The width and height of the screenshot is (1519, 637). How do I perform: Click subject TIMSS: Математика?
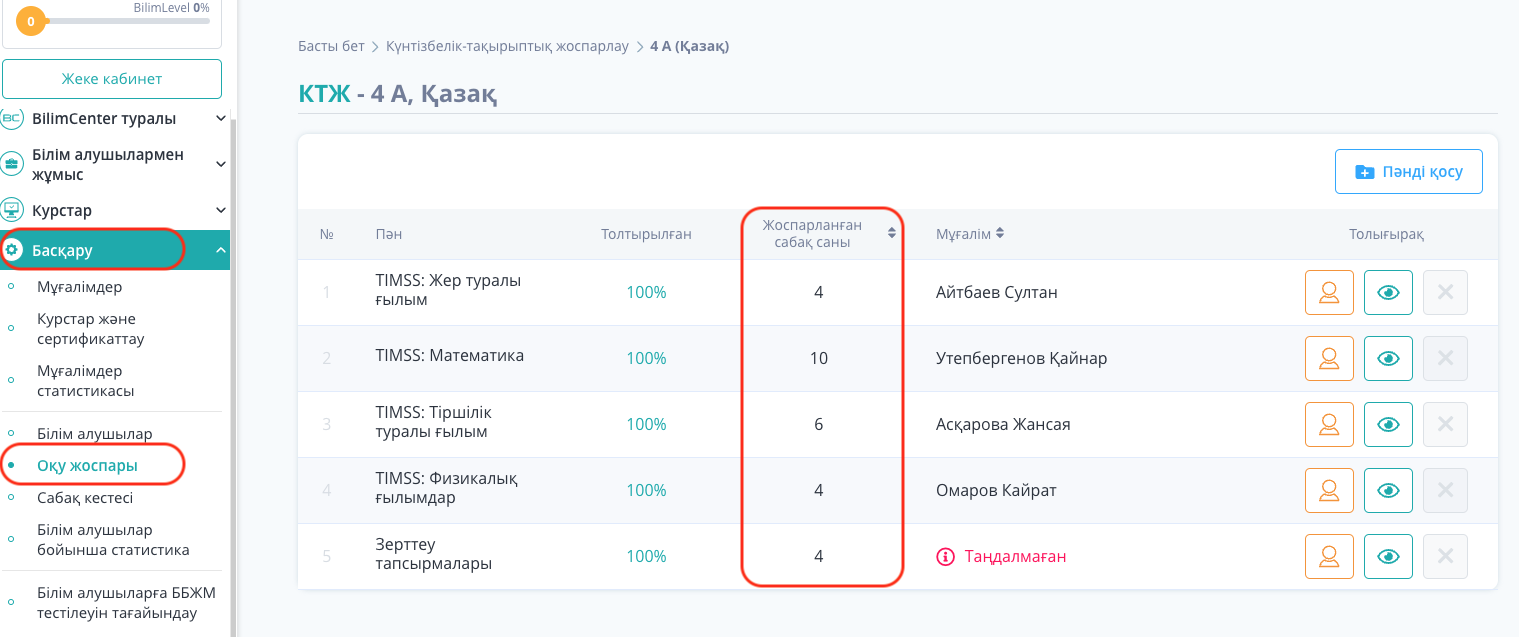(x=450, y=355)
